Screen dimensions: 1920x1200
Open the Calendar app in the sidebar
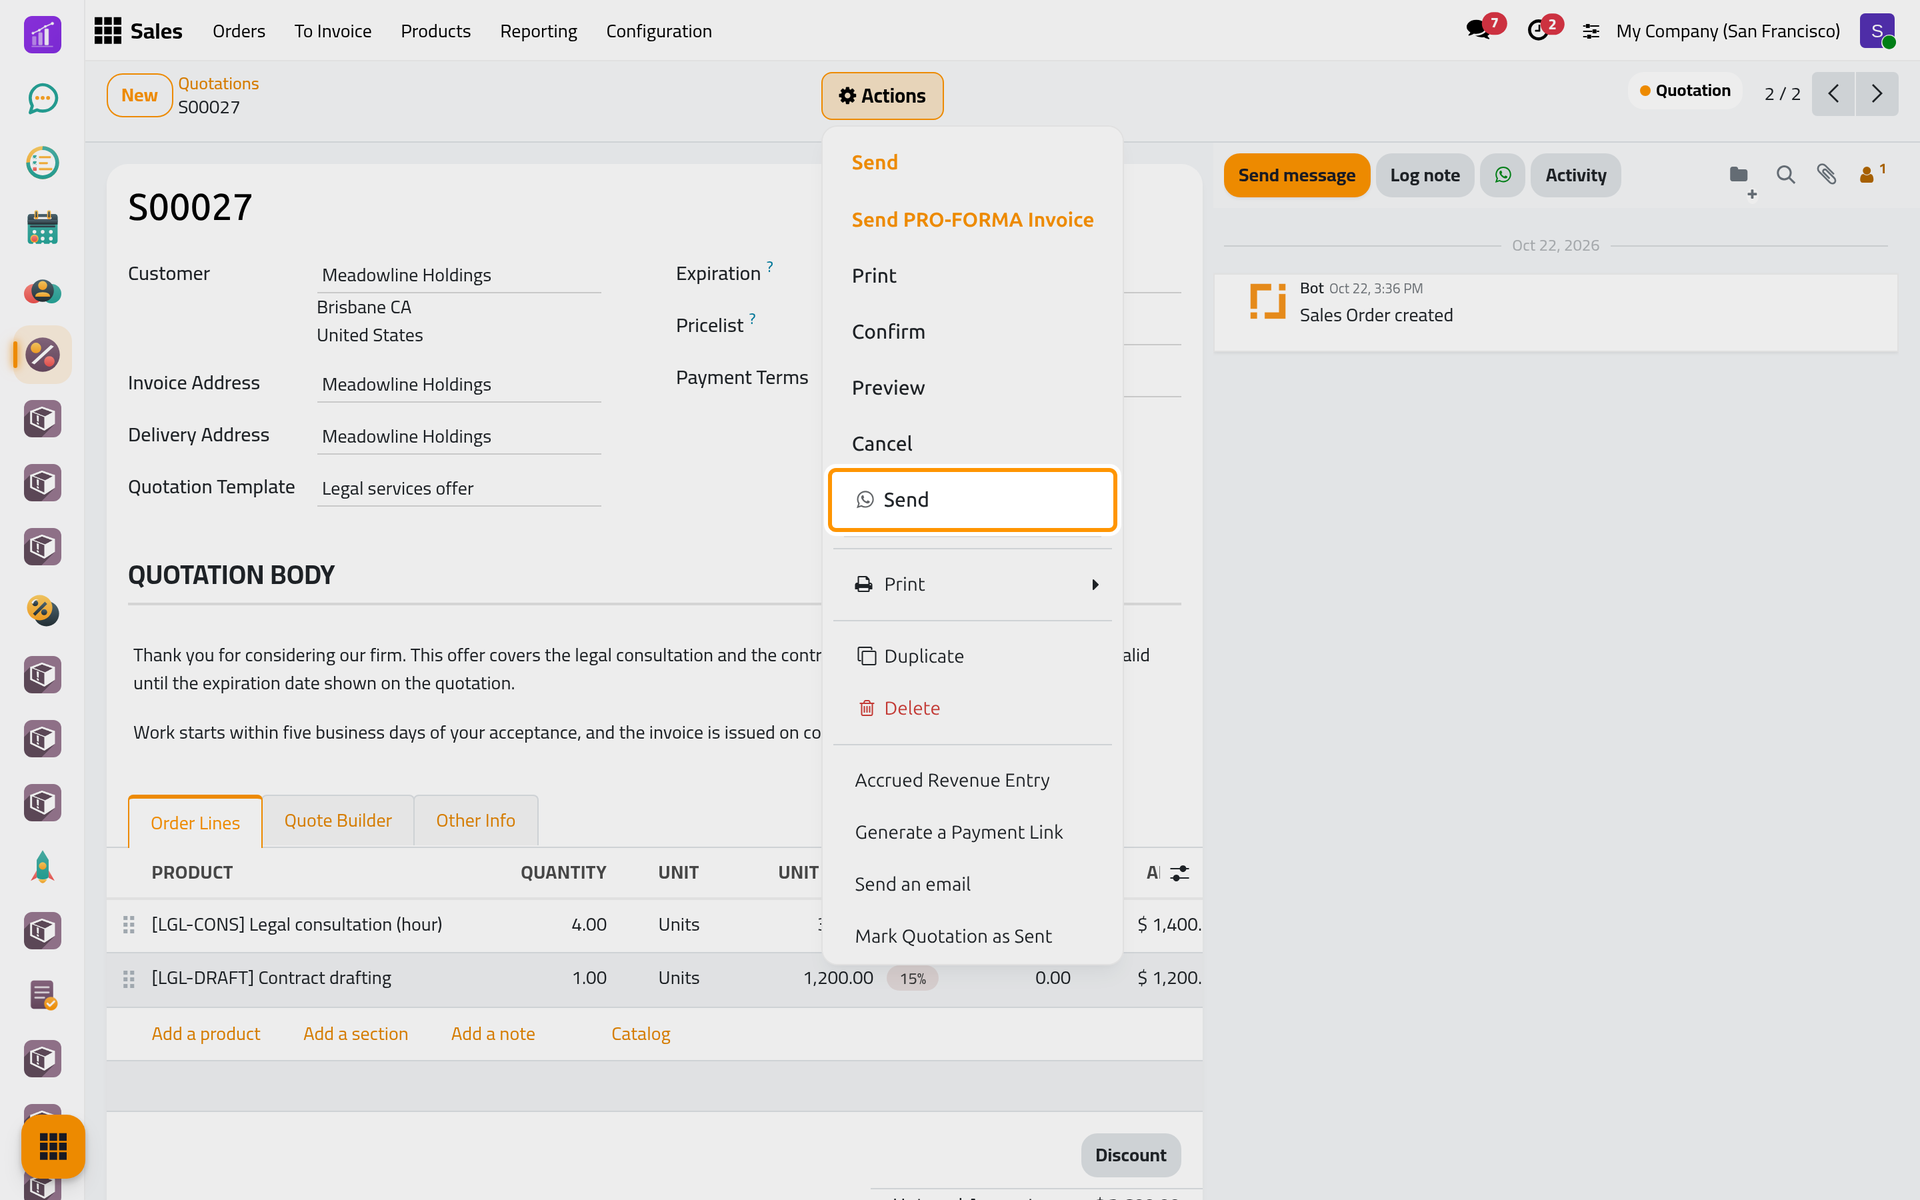pyautogui.click(x=42, y=227)
